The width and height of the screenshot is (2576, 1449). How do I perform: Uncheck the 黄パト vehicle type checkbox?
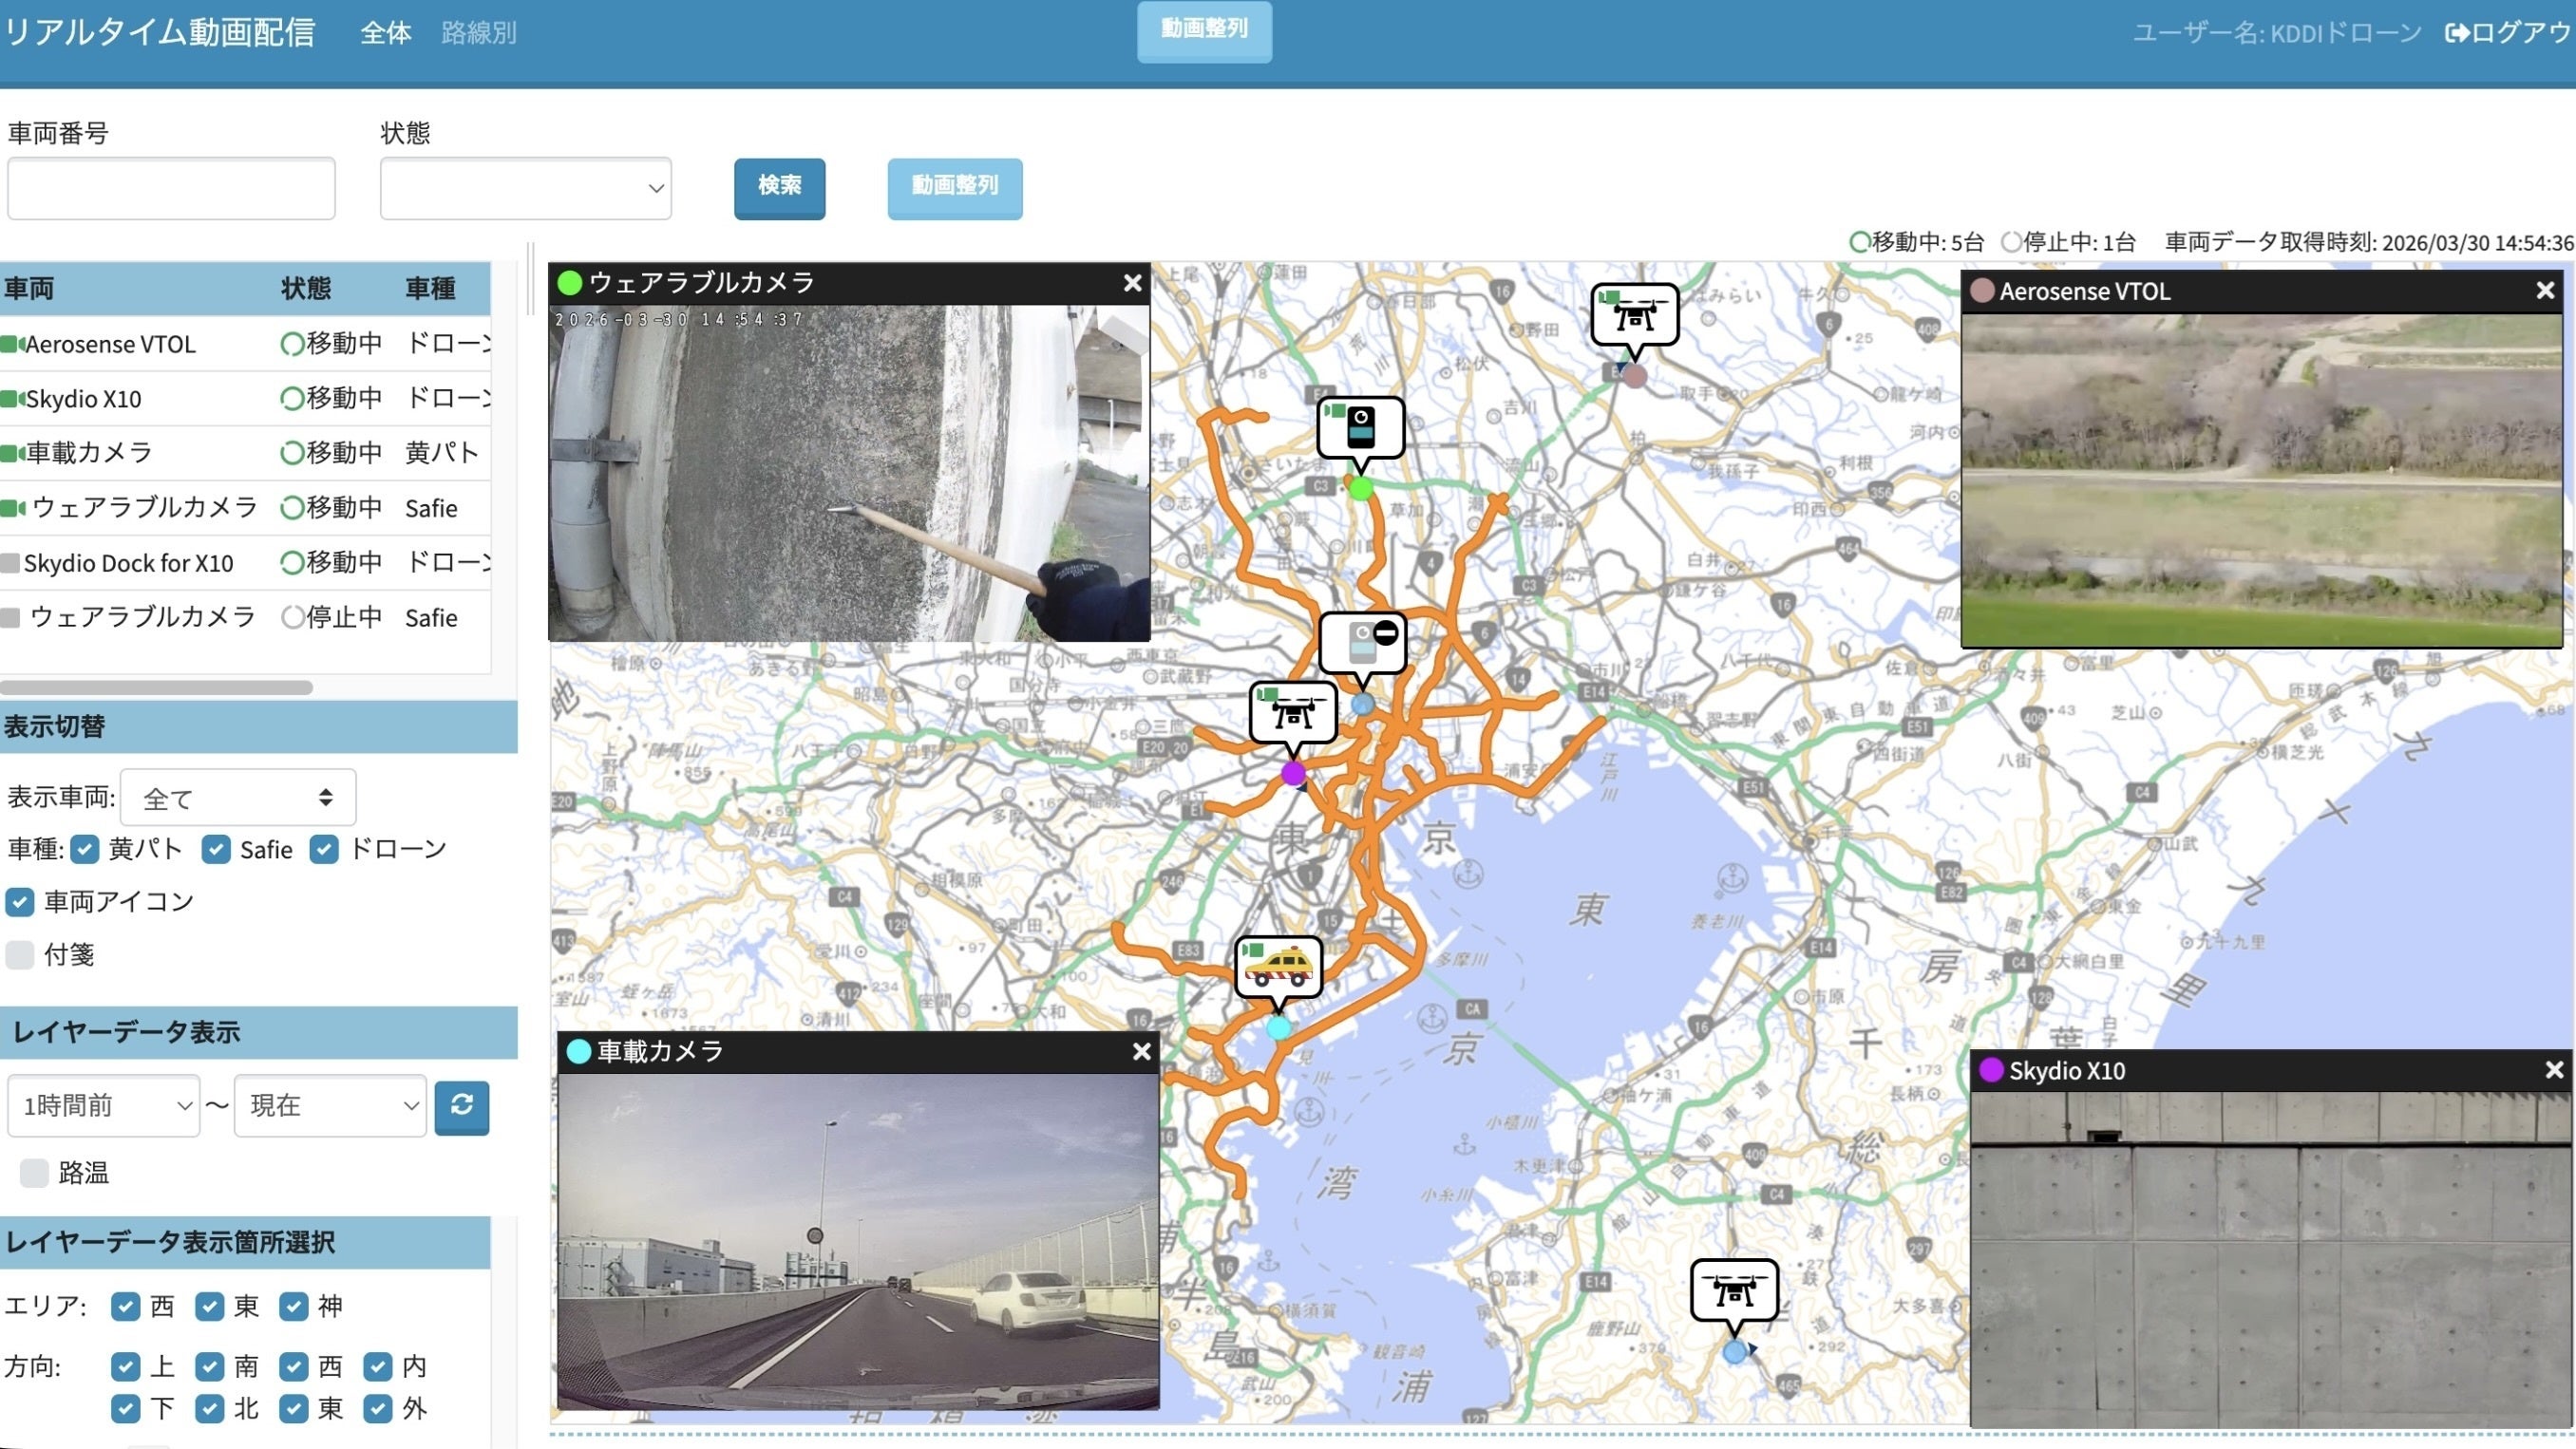pyautogui.click(x=85, y=850)
